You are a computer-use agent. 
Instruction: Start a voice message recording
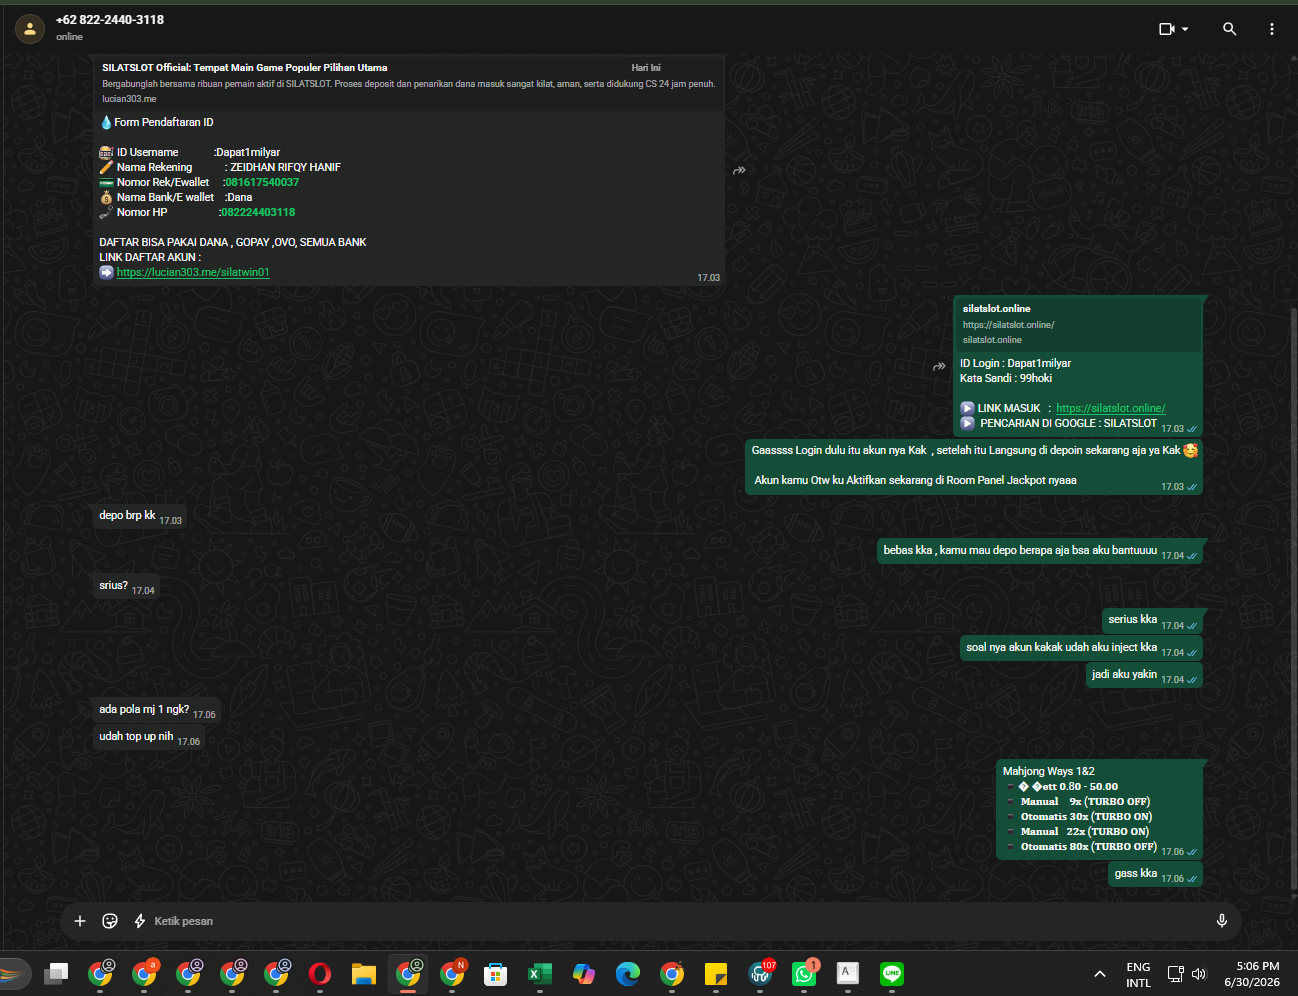(1222, 921)
